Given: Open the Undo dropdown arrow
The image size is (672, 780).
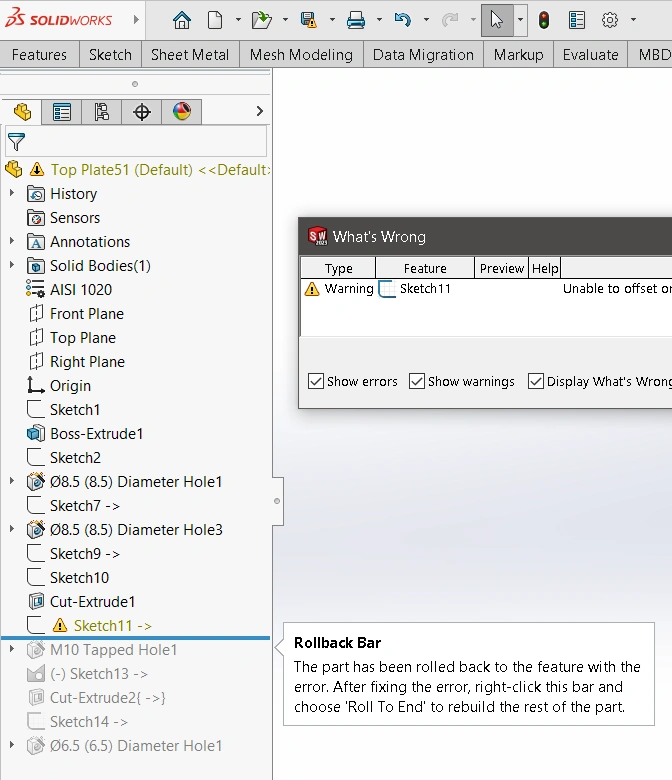Looking at the screenshot, I should 426,20.
